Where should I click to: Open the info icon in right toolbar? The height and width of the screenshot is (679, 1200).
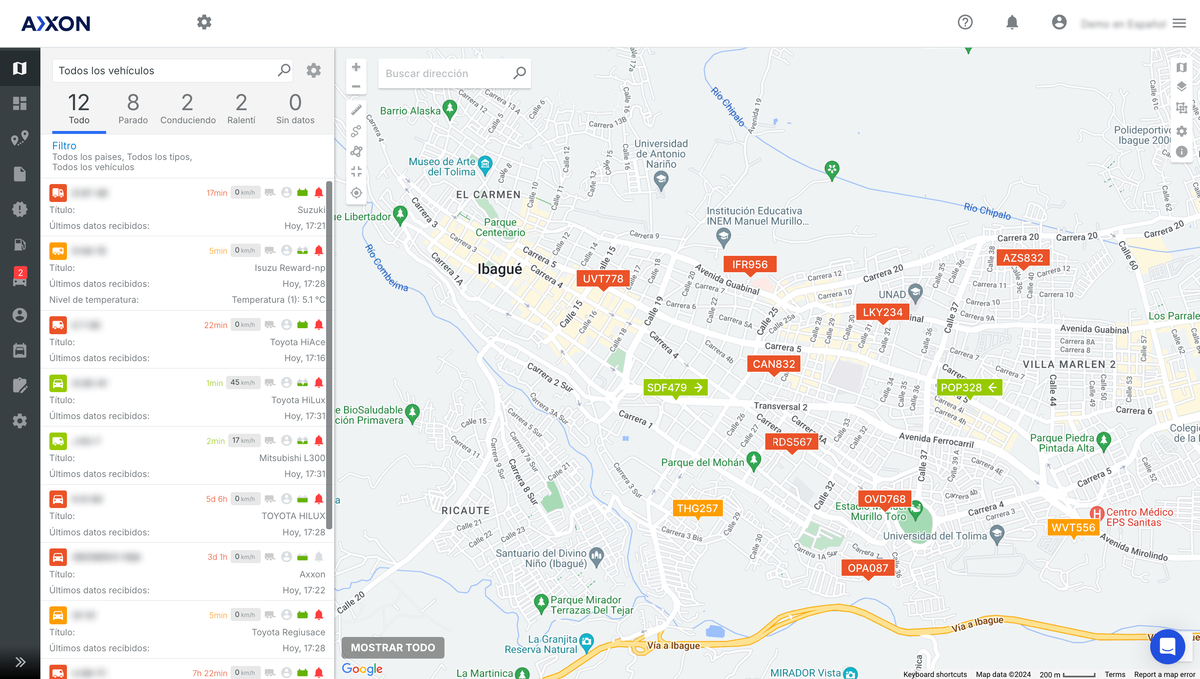point(1181,152)
